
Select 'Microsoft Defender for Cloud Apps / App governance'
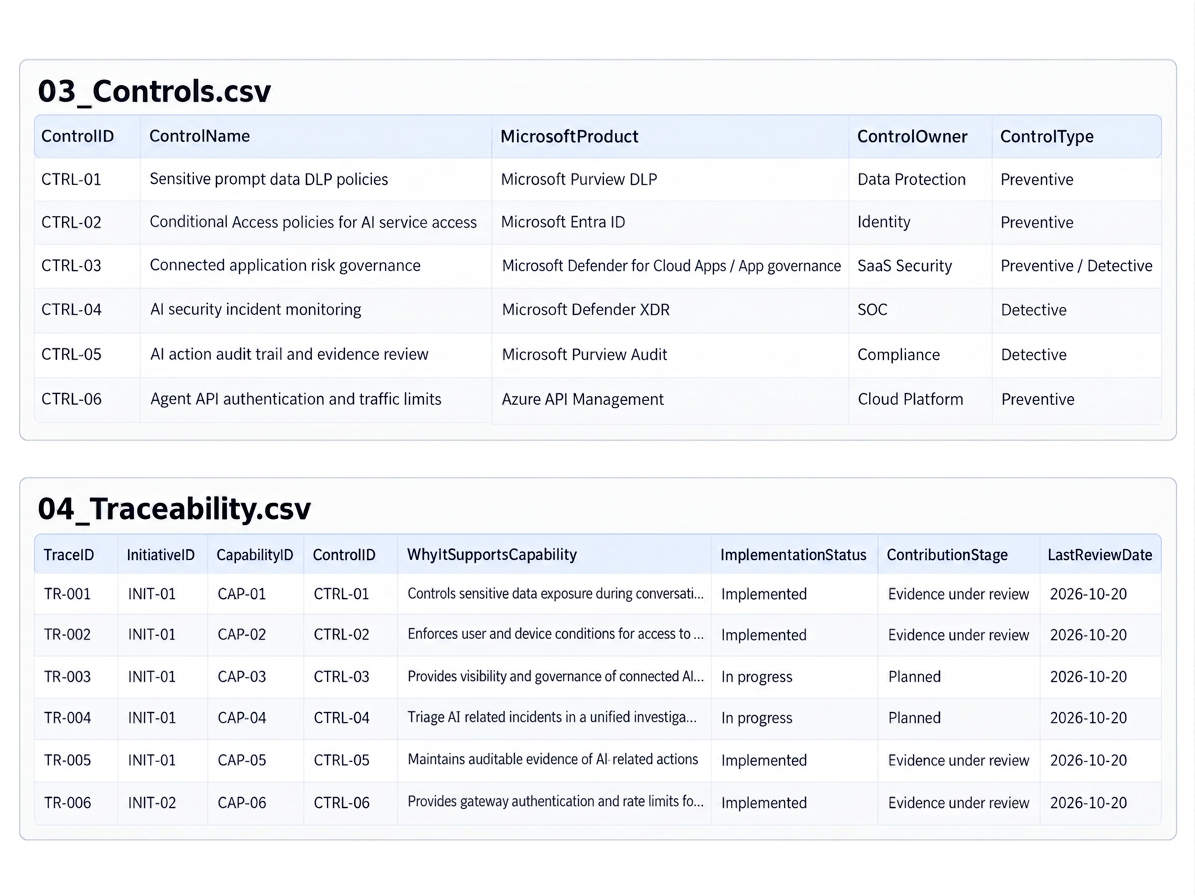tap(671, 266)
